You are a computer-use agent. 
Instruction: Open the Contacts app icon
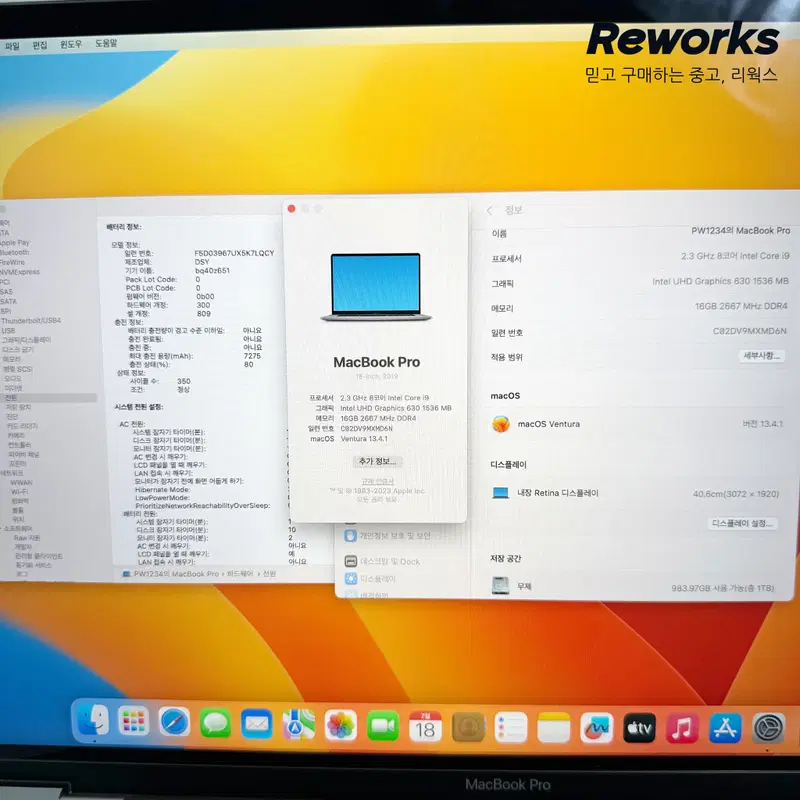(x=468, y=728)
